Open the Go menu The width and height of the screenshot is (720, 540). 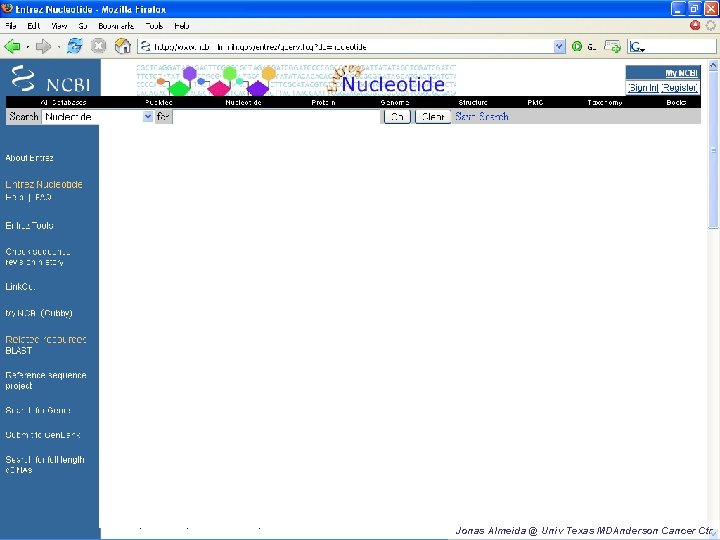83,26
